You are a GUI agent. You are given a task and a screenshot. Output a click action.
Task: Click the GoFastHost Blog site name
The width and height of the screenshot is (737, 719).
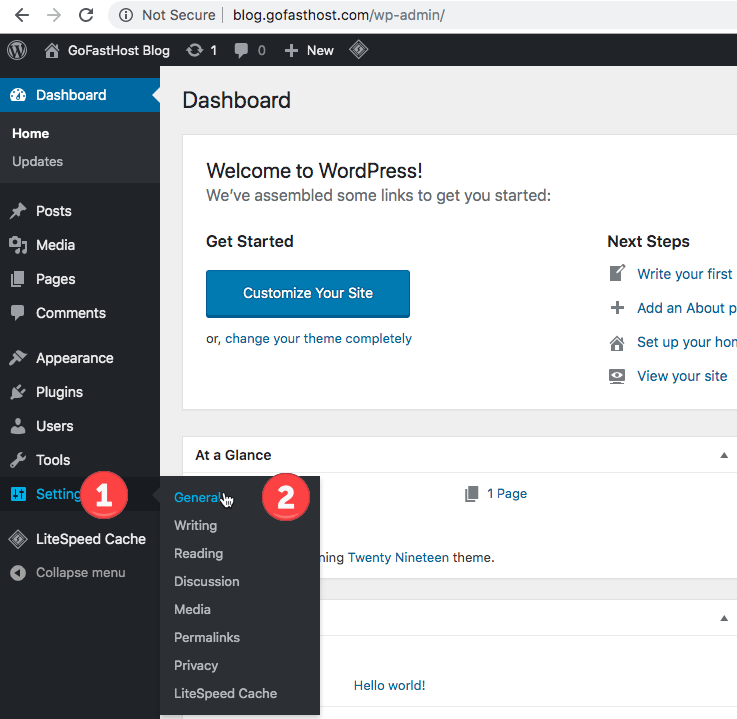pos(118,51)
